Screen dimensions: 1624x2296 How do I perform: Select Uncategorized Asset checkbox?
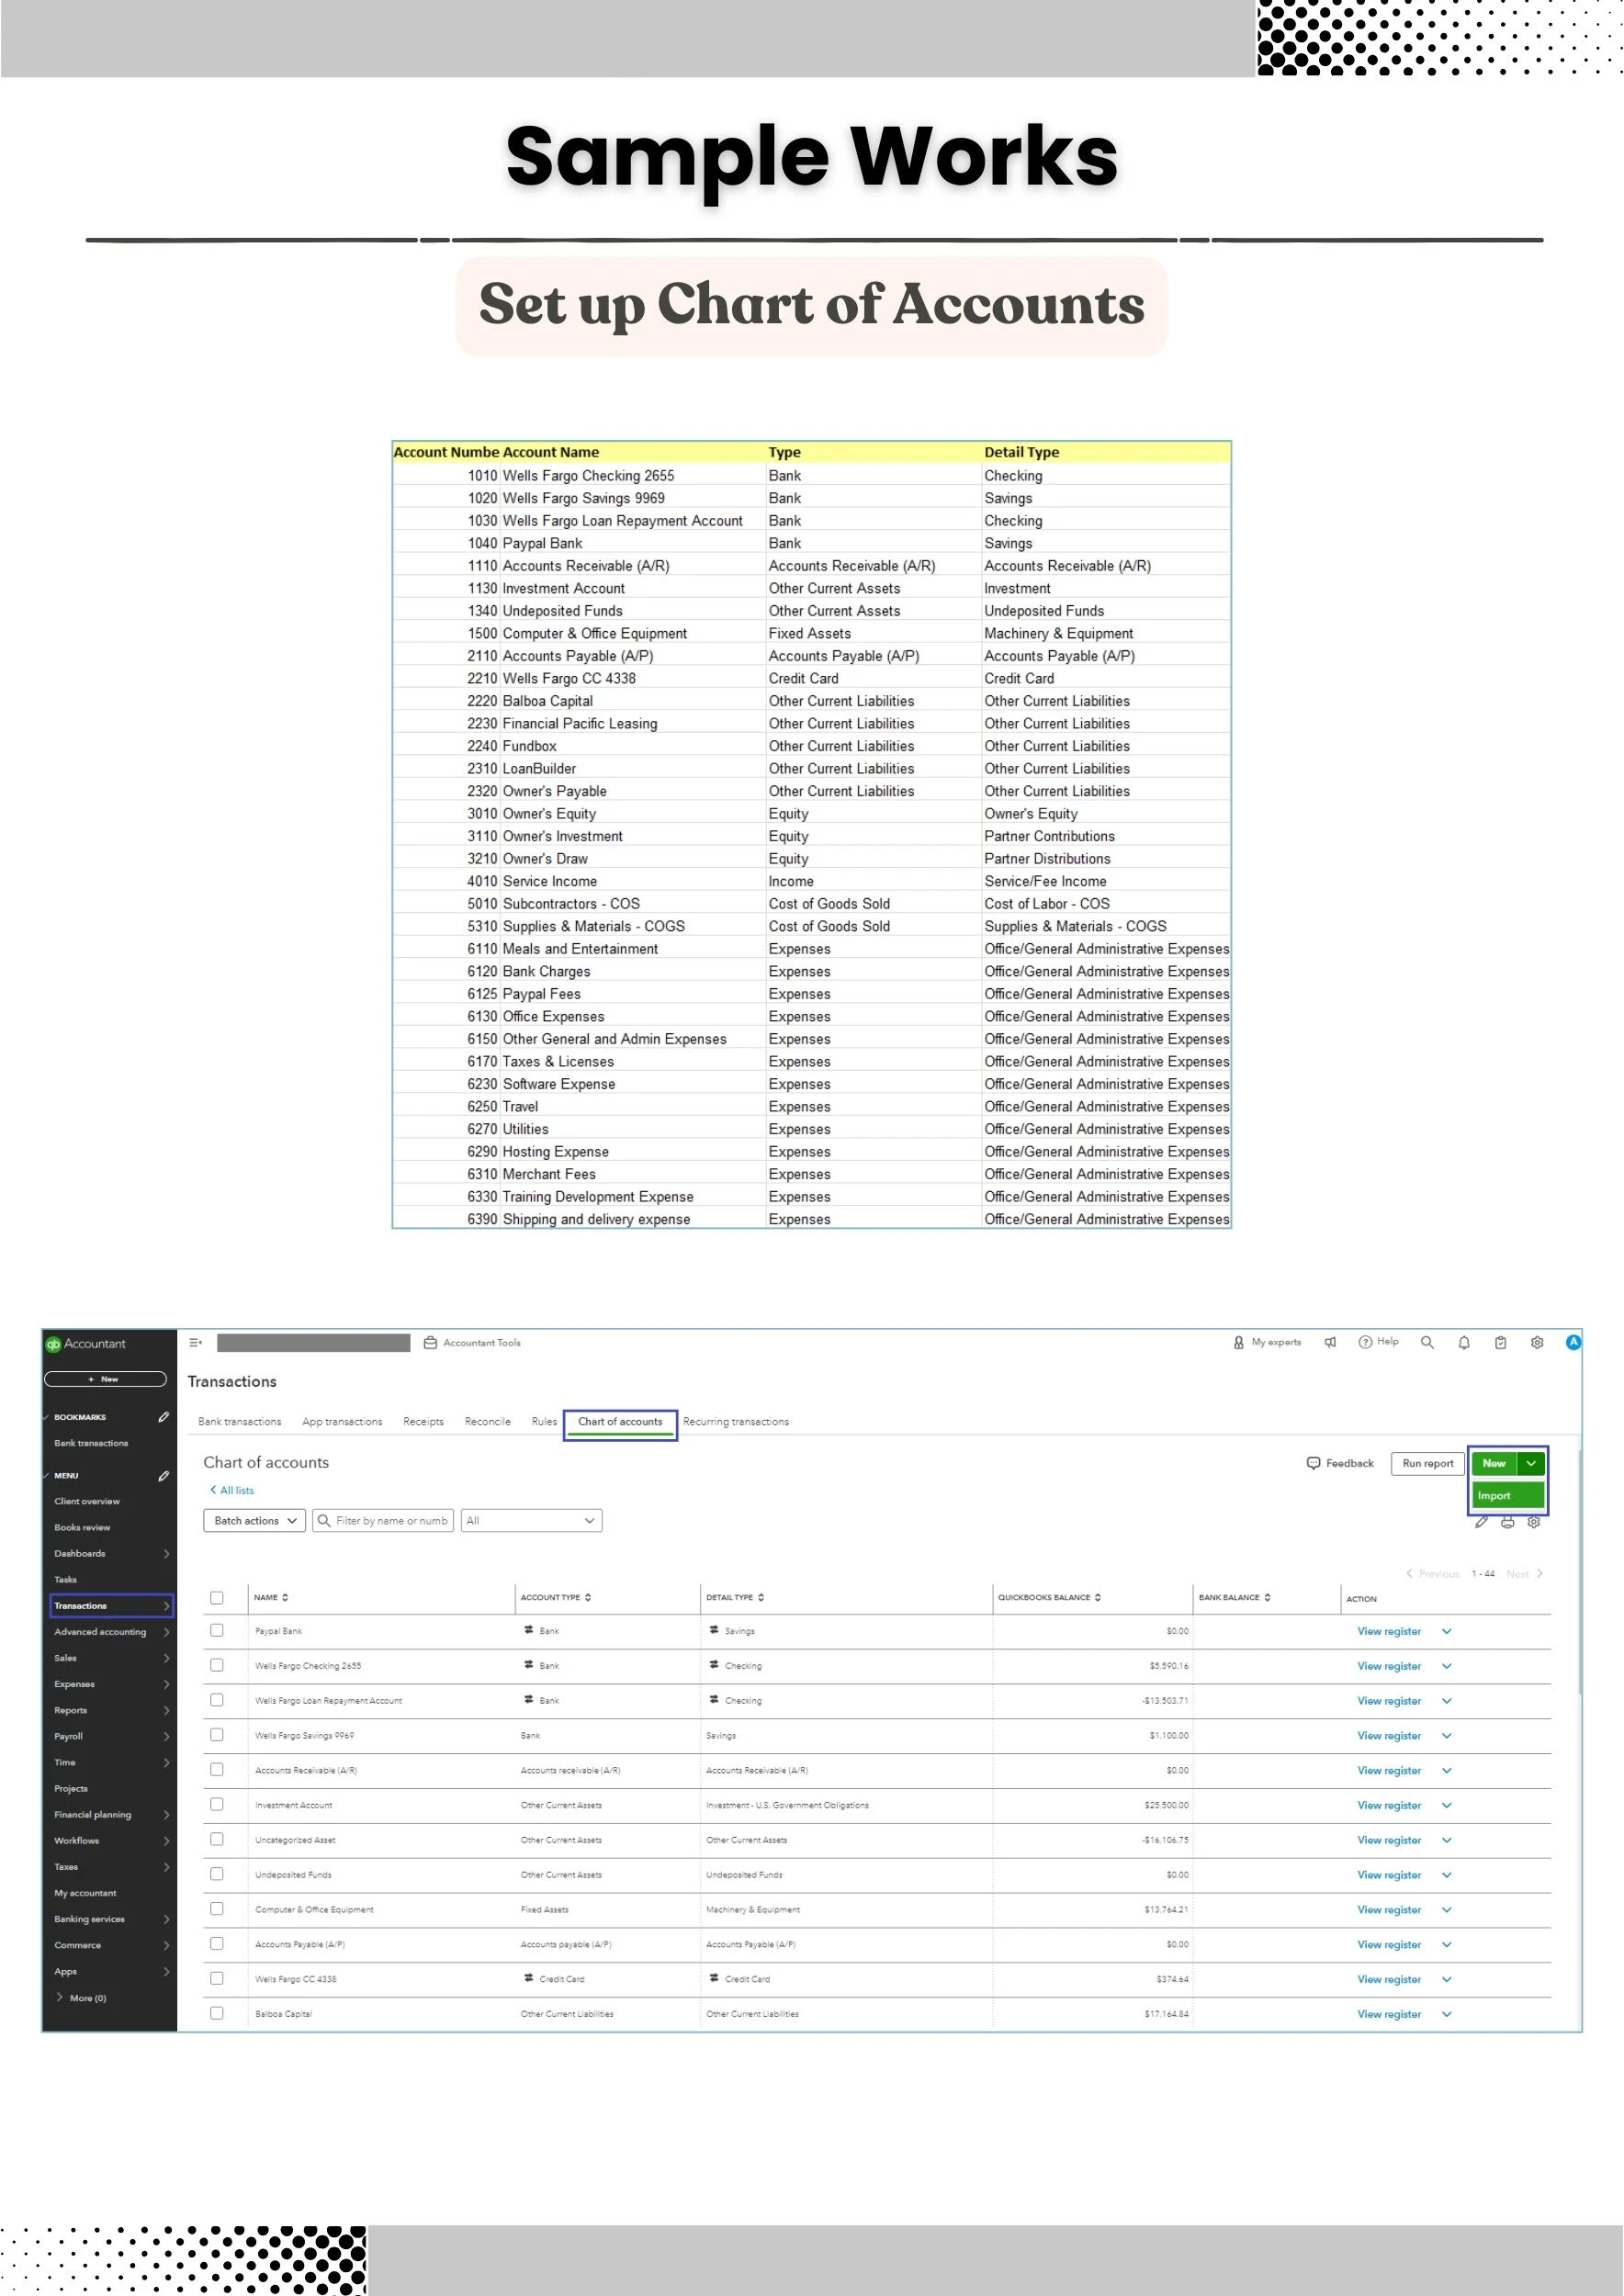click(216, 1839)
